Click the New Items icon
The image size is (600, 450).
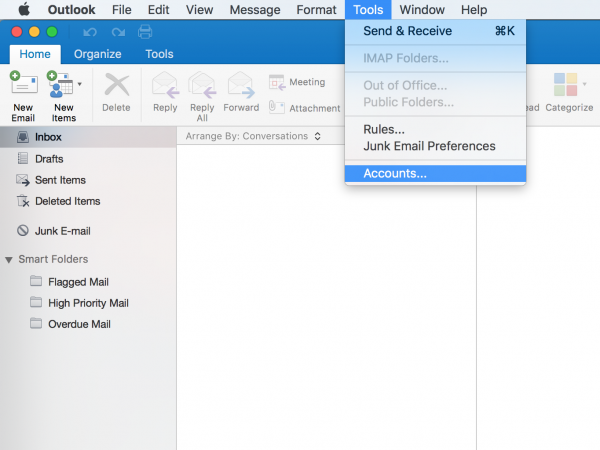pos(60,84)
